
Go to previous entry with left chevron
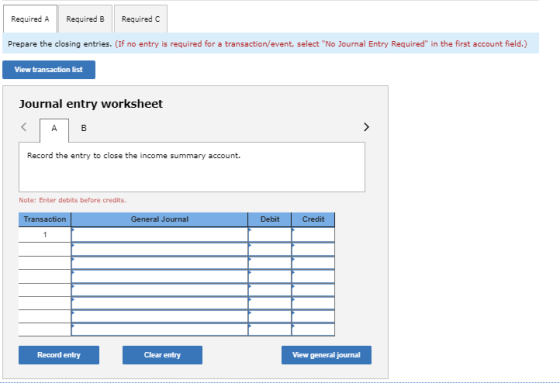click(24, 127)
